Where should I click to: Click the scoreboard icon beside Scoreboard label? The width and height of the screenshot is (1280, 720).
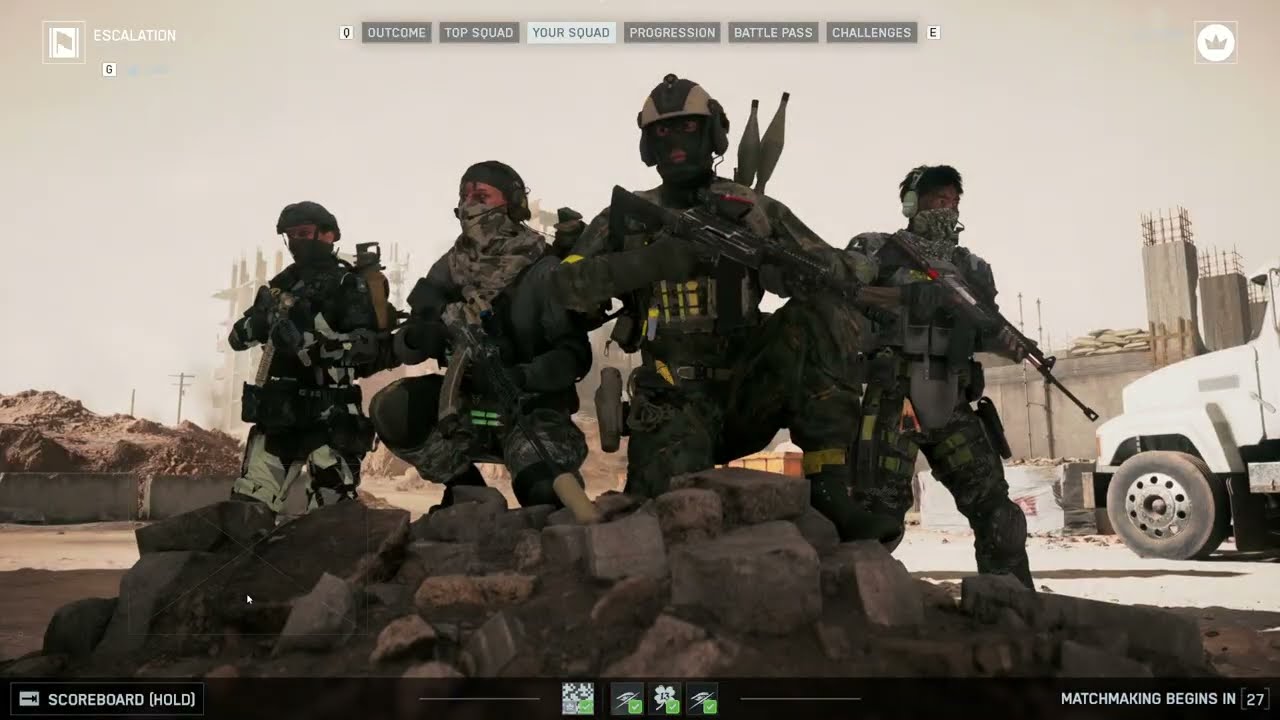(29, 699)
